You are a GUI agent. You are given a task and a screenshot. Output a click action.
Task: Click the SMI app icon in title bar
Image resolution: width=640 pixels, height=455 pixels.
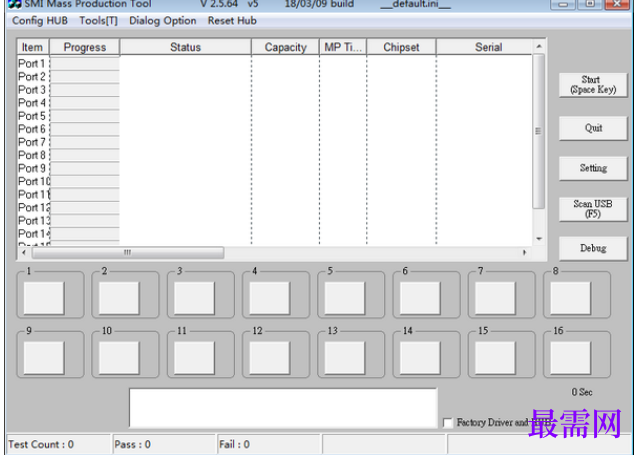[15, 4]
